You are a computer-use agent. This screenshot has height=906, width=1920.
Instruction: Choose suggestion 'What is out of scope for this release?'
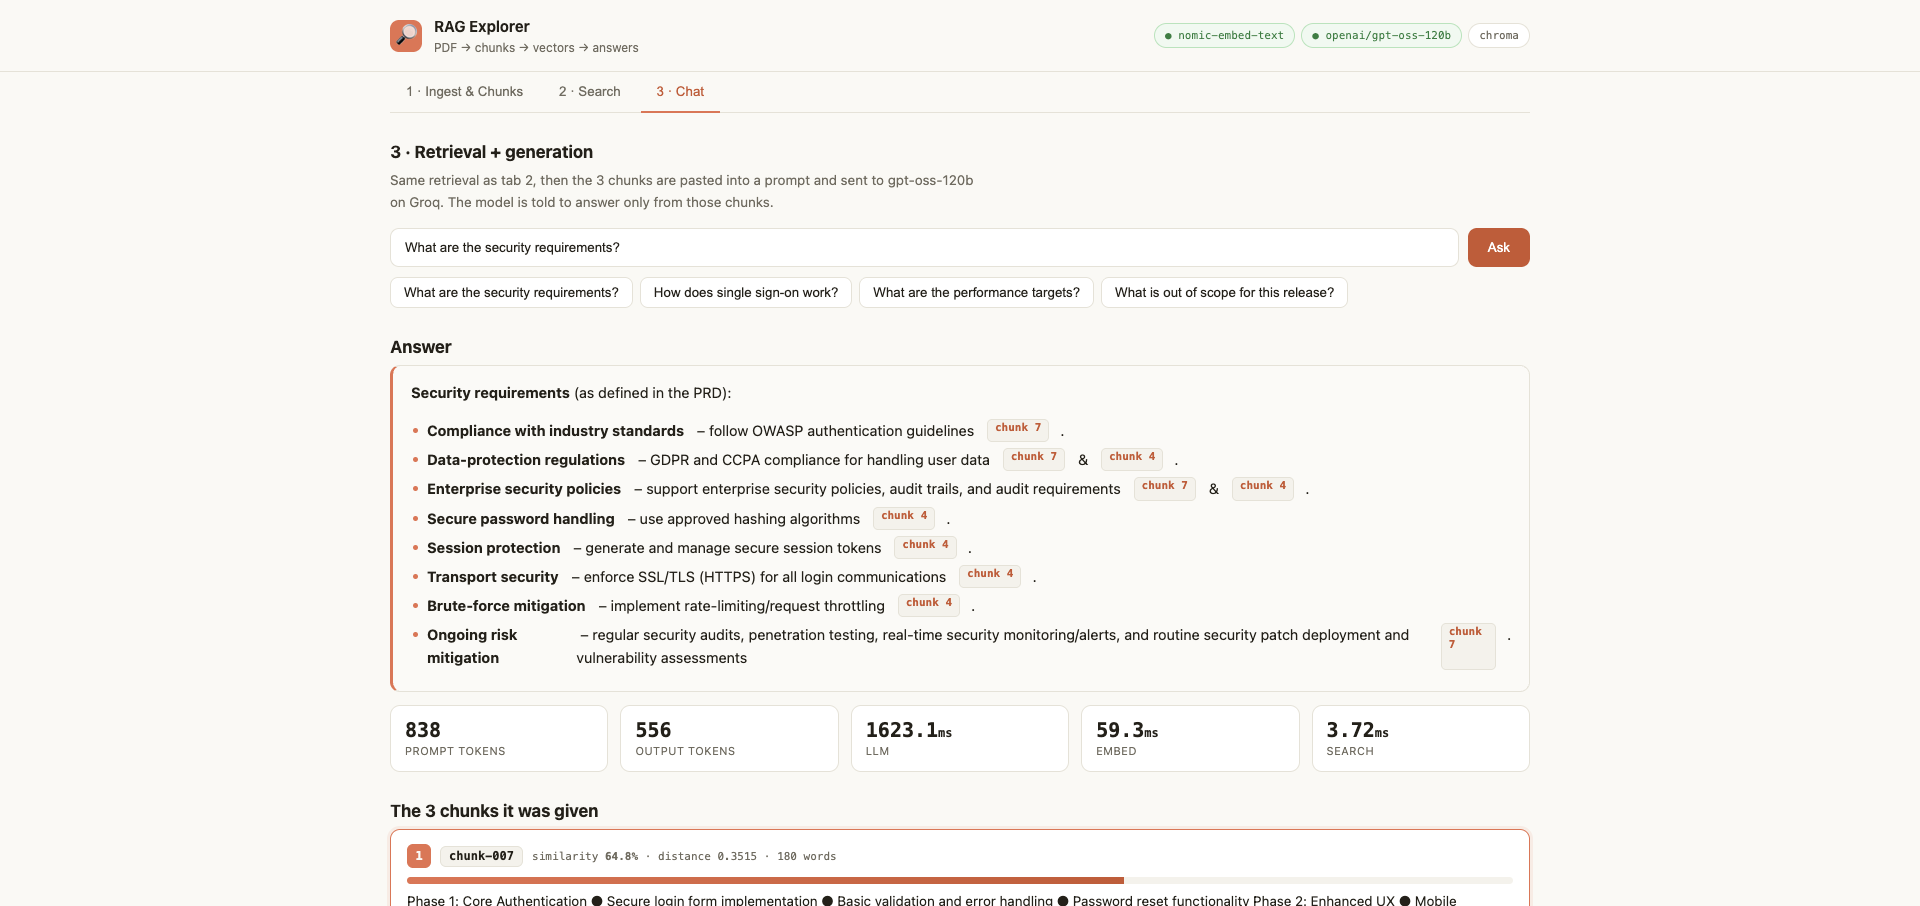click(1224, 292)
